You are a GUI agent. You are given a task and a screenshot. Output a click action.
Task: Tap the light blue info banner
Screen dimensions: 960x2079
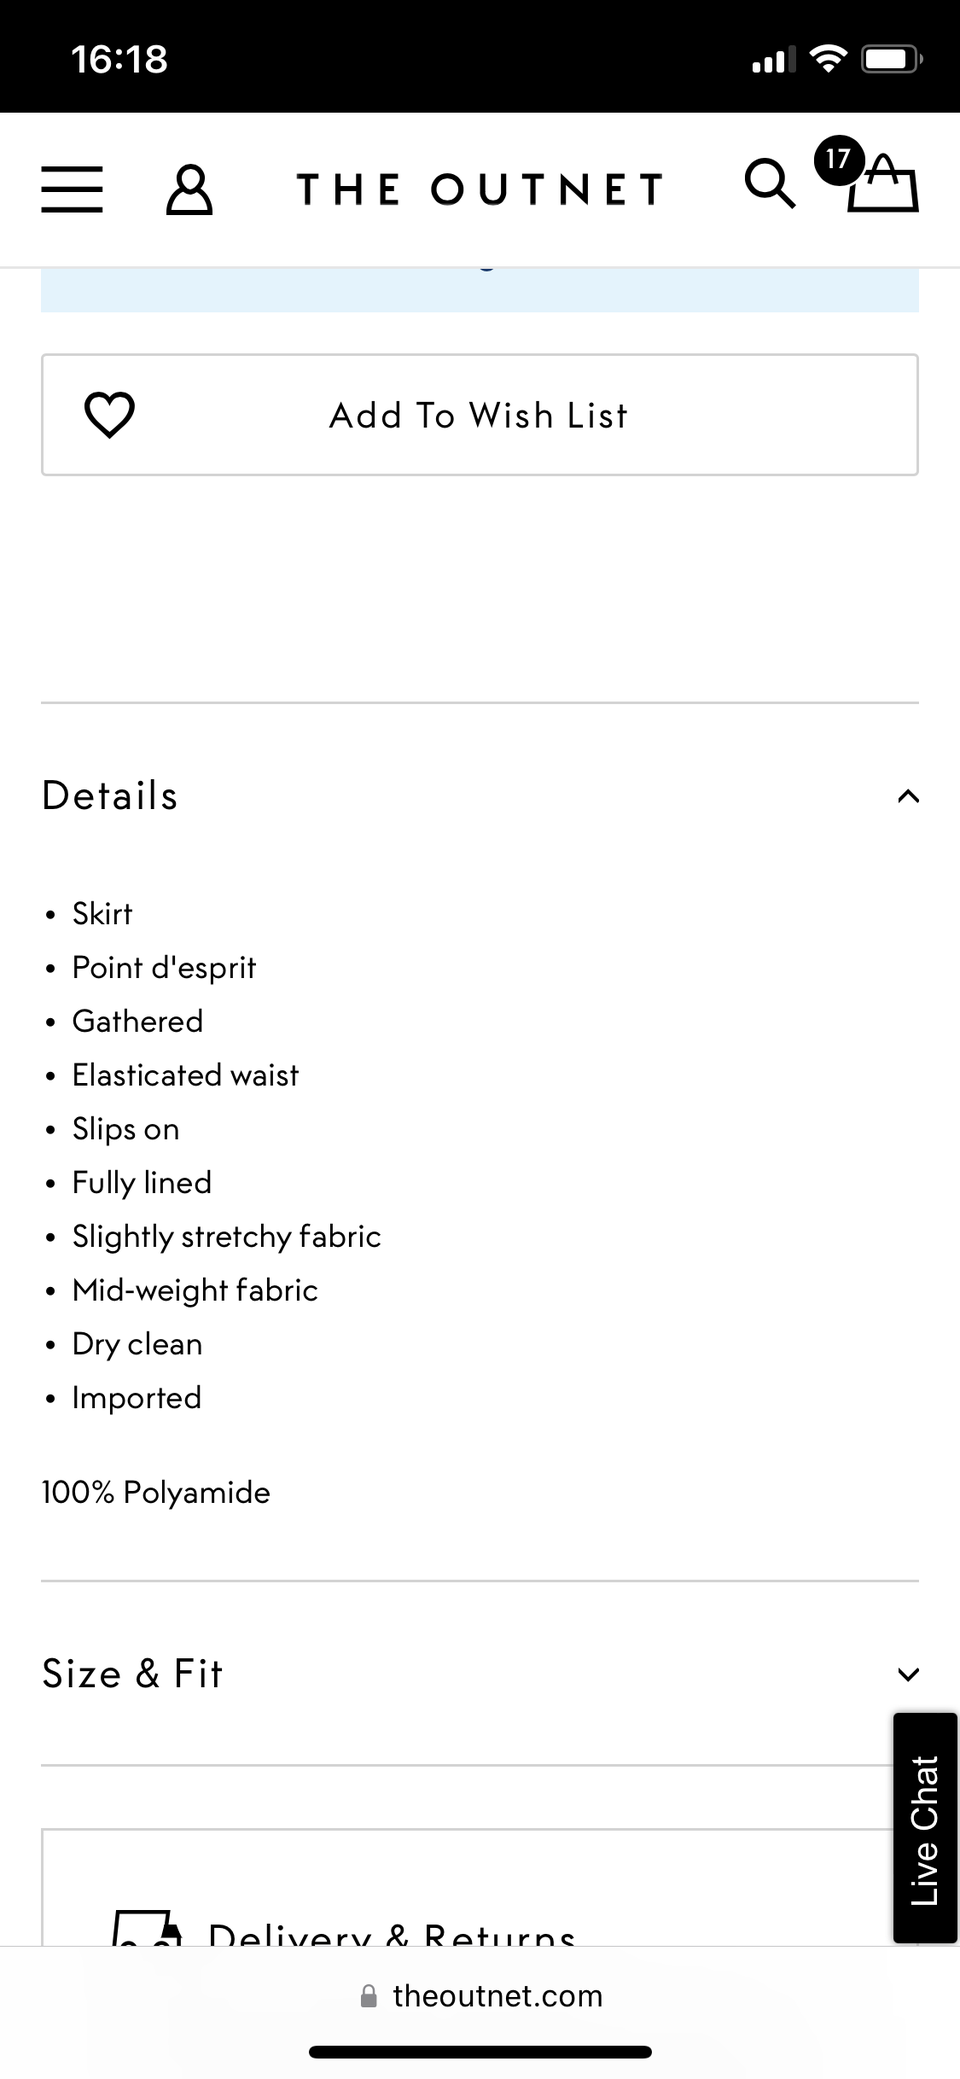[480, 290]
